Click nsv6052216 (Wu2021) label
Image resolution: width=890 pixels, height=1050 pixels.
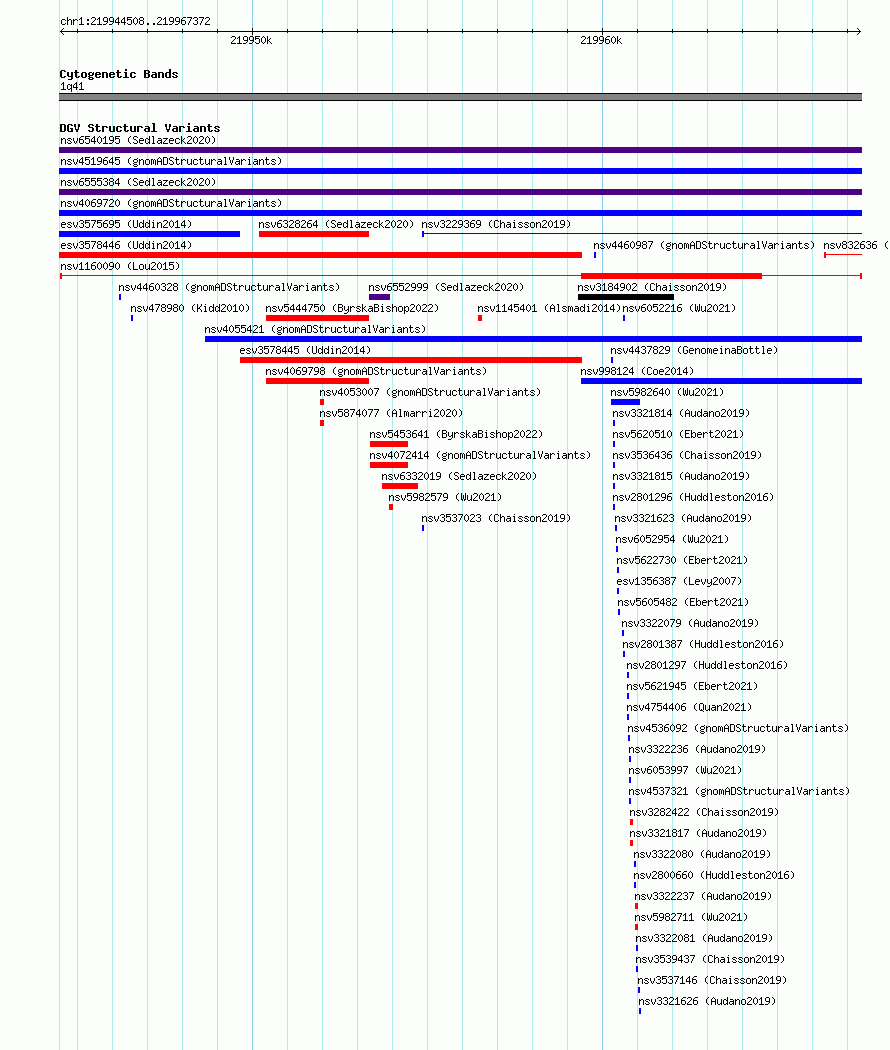pos(680,308)
